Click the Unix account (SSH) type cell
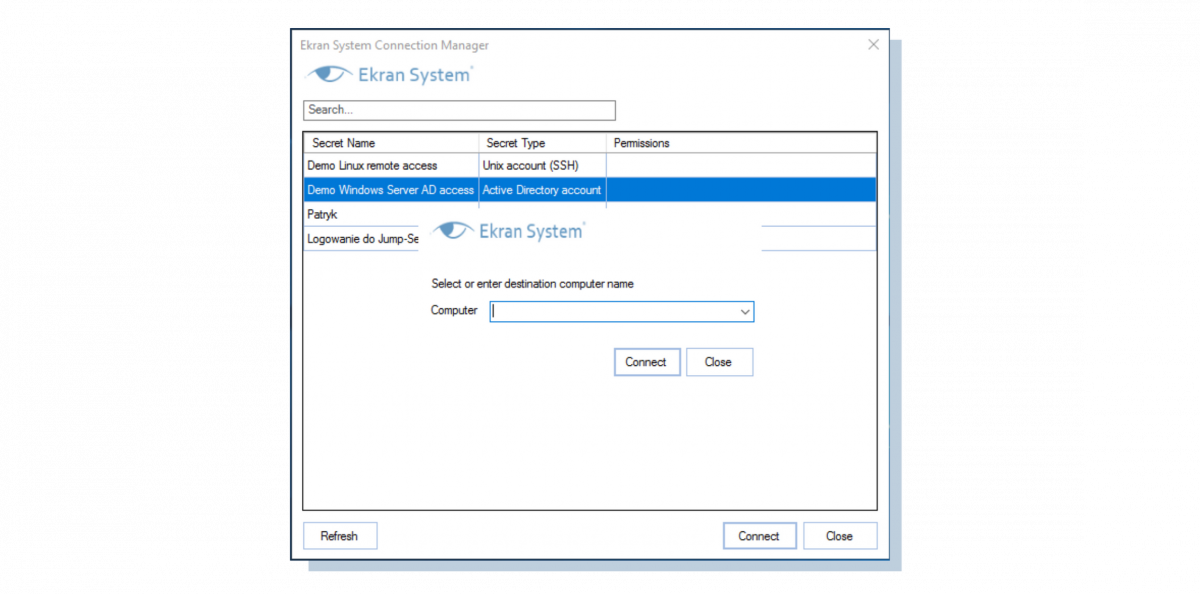Screen dimensions: 1200x594 click(530, 165)
